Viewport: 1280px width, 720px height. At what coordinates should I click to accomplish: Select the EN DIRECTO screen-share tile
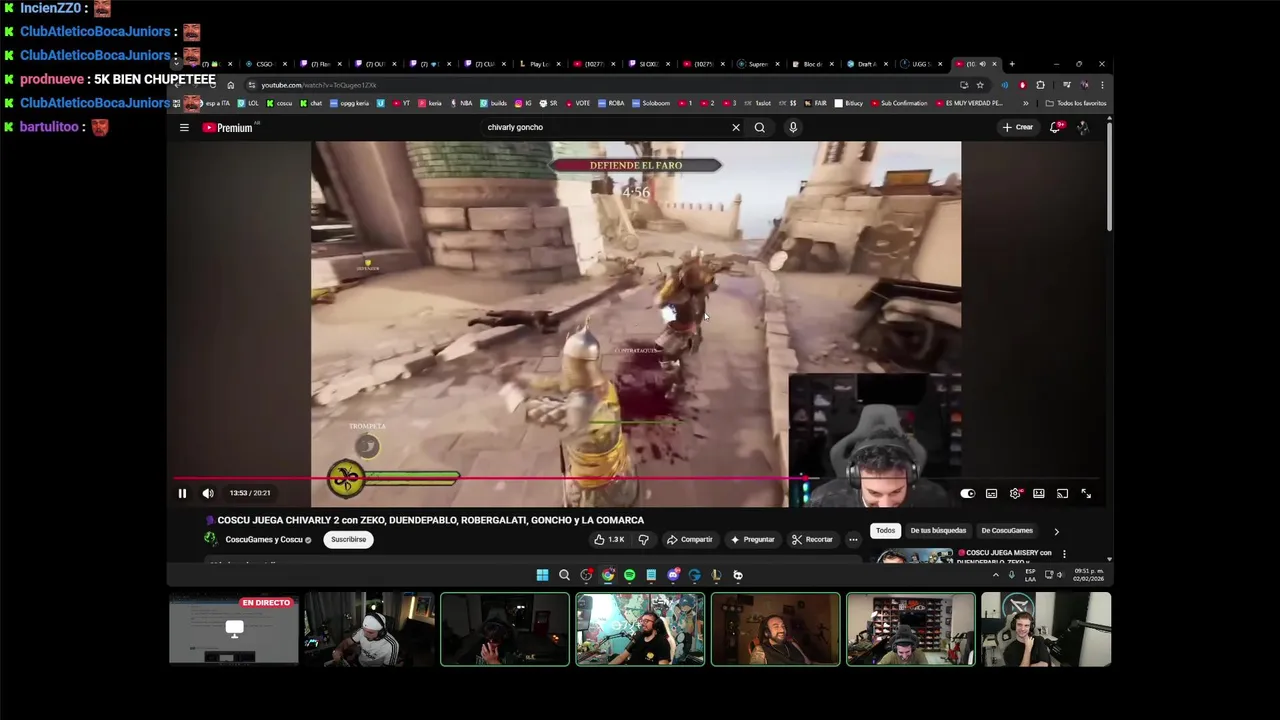pos(234,629)
